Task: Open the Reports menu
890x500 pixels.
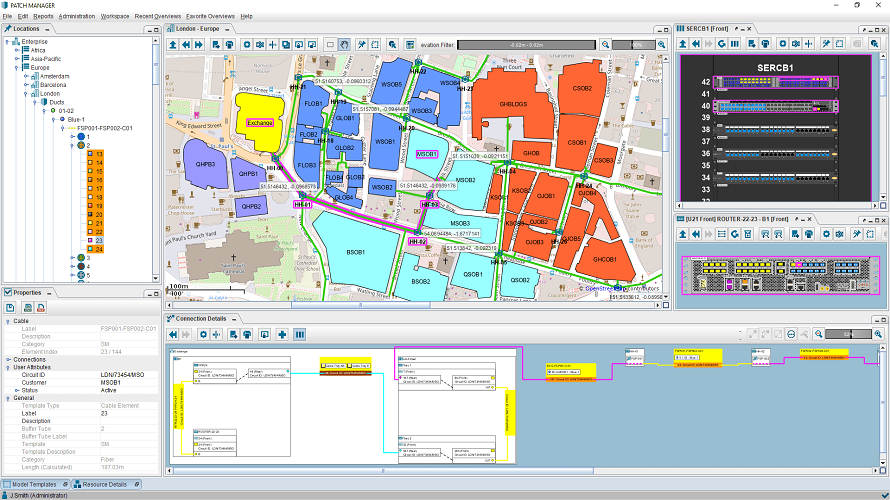Action: pyautogui.click(x=43, y=16)
